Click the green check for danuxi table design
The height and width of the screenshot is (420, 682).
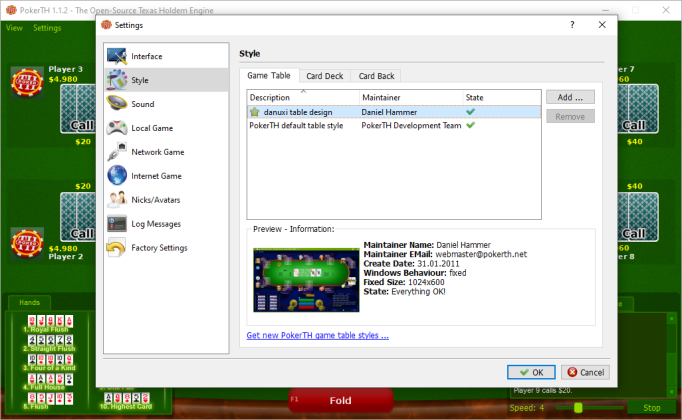470,112
